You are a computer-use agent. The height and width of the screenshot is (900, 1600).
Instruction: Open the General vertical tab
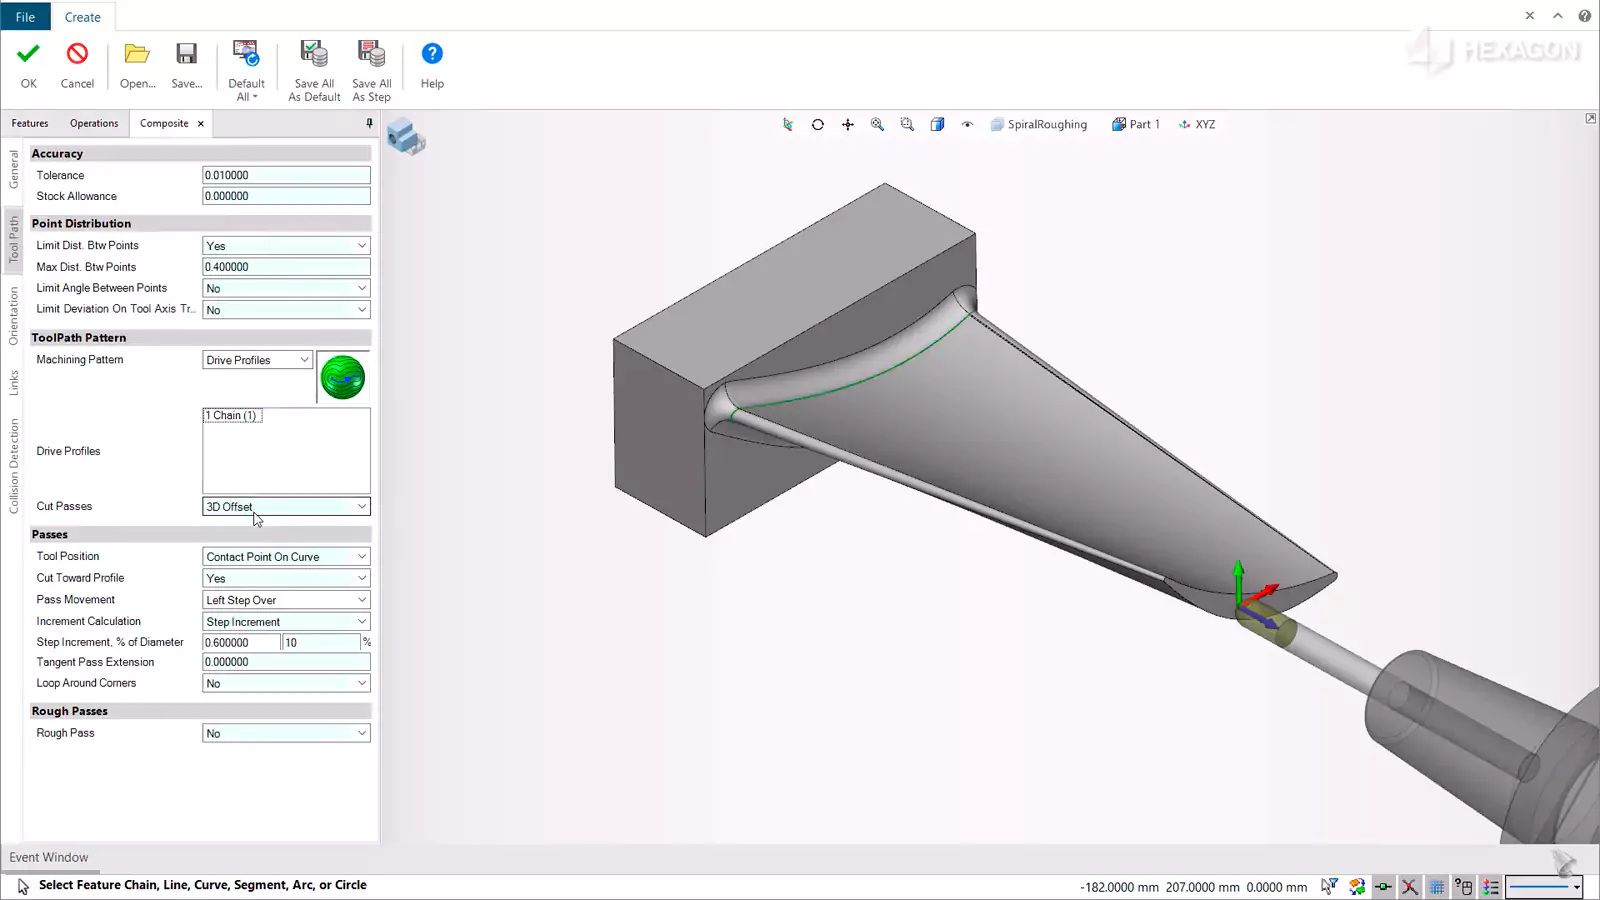tap(14, 169)
